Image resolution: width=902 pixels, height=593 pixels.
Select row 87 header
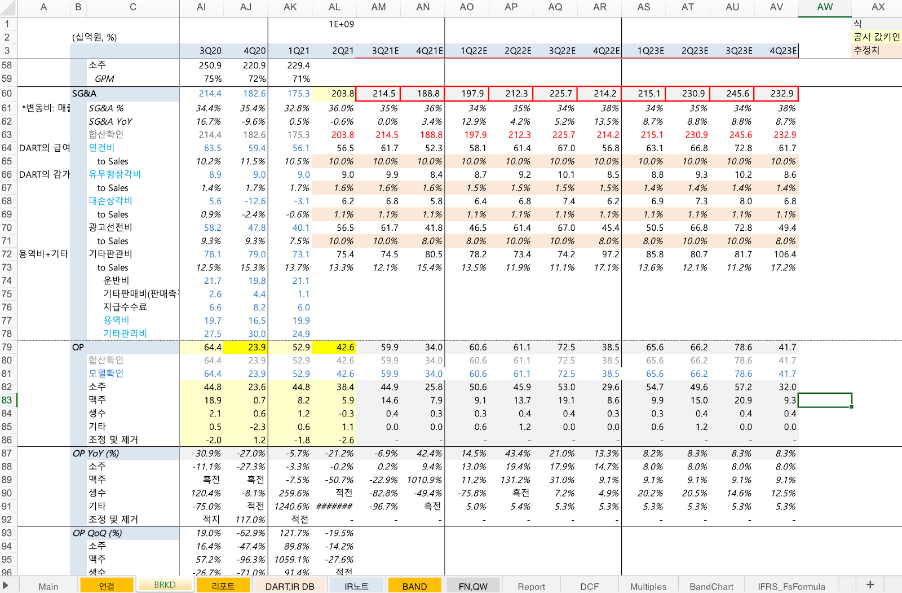(8, 453)
